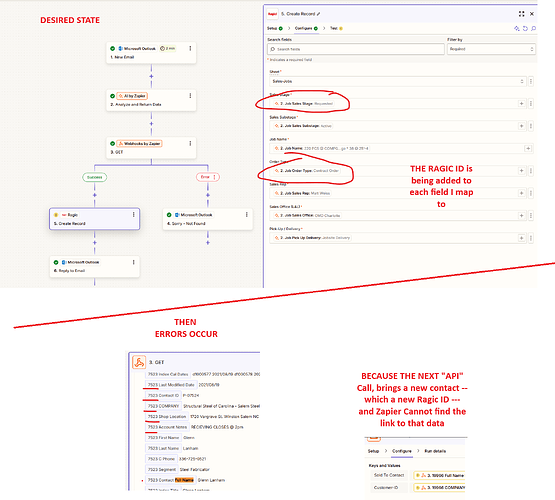Viewport: 555px width, 500px height.
Task: Select the Webhooks by Zapier GET step
Action: [151, 148]
